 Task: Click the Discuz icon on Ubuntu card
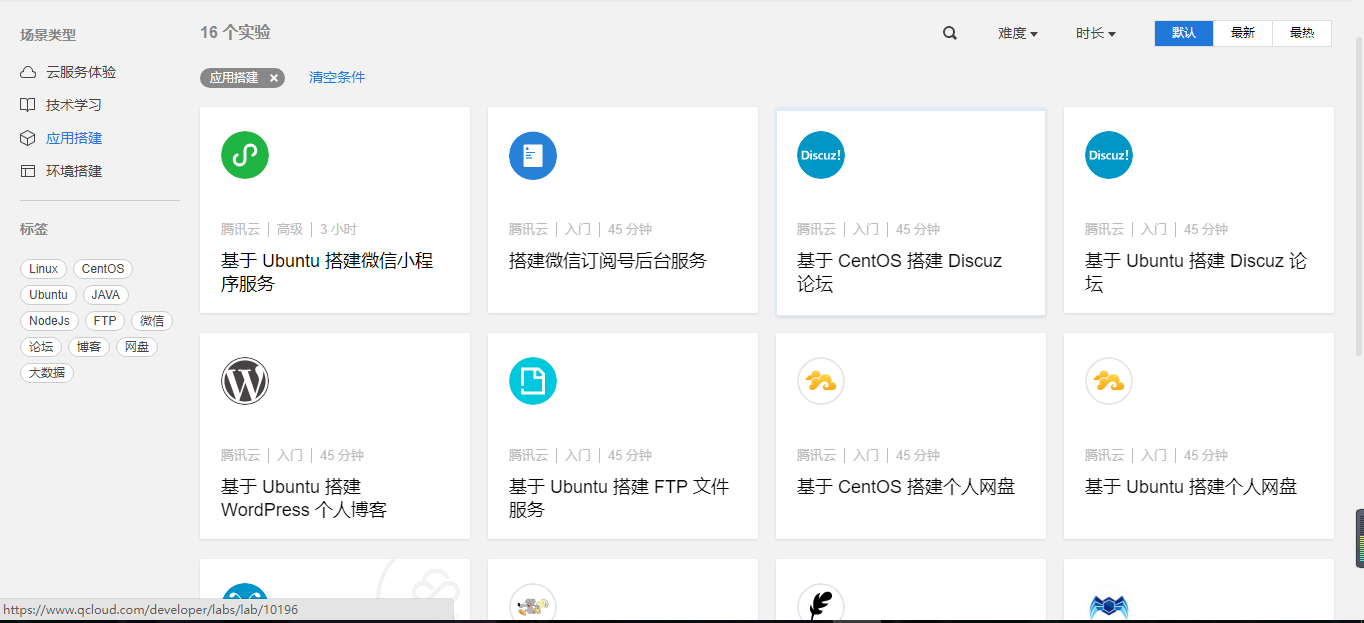(1109, 155)
